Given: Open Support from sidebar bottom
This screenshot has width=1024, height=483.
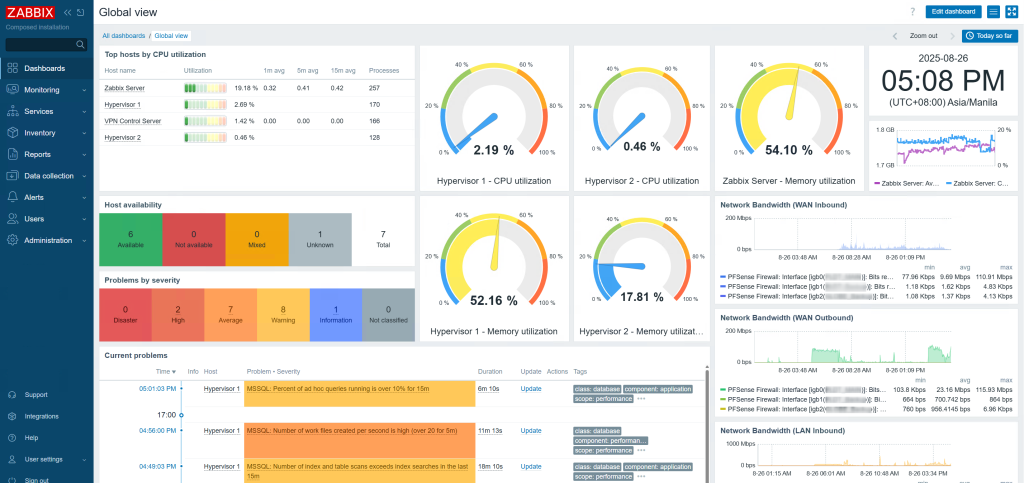Looking at the screenshot, I should 36,395.
